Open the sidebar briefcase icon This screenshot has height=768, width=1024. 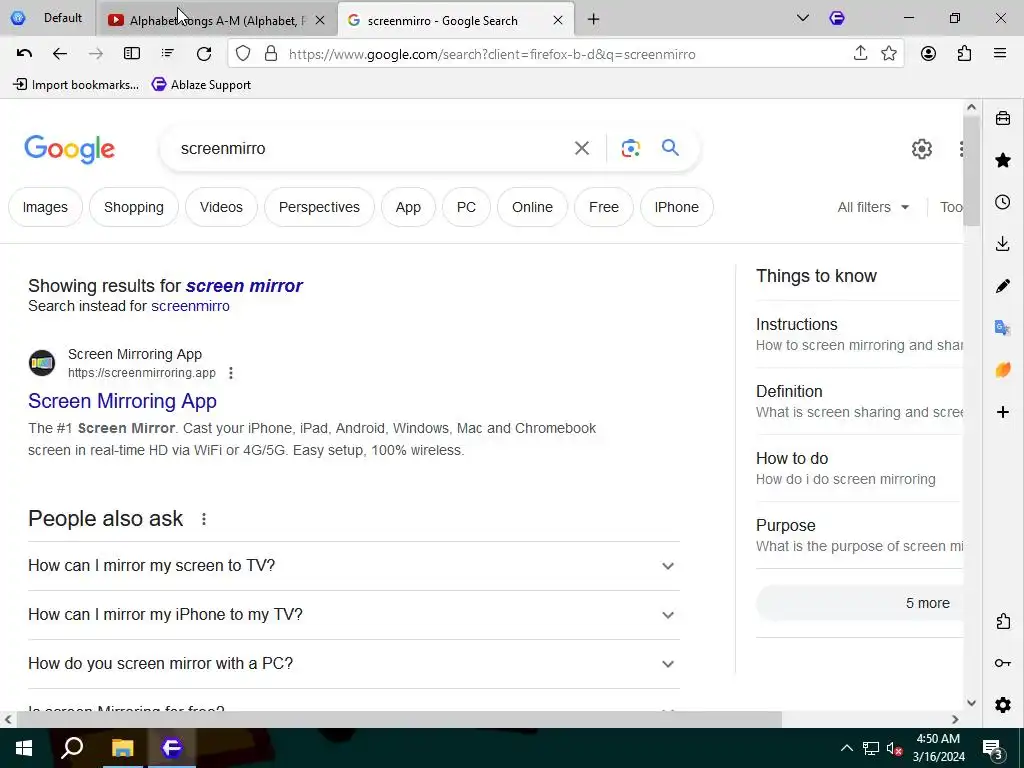[x=1003, y=118]
